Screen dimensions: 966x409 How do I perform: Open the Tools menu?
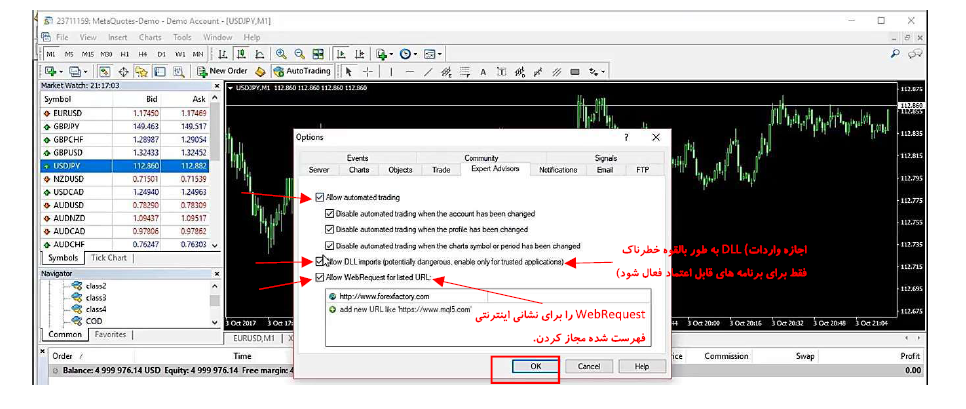click(182, 37)
